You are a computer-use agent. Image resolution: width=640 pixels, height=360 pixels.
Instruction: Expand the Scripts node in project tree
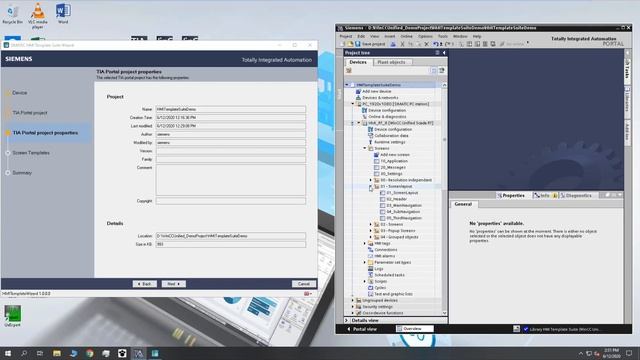click(365, 281)
